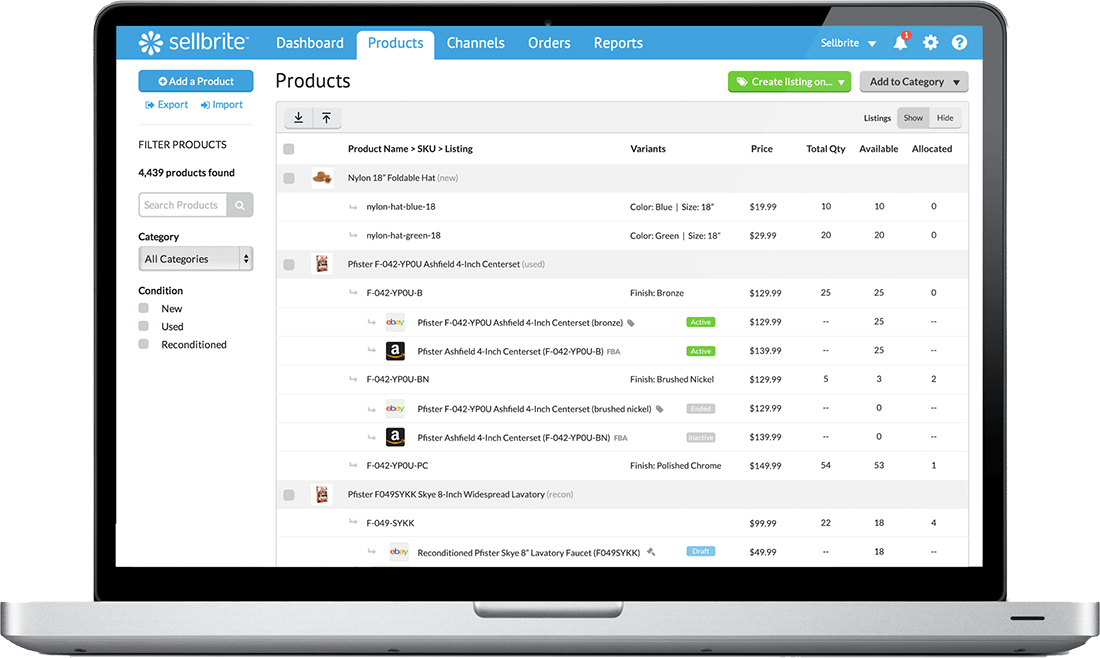
Task: Check the Pfister Skye Widespread Lavatory row
Action: (x=288, y=495)
